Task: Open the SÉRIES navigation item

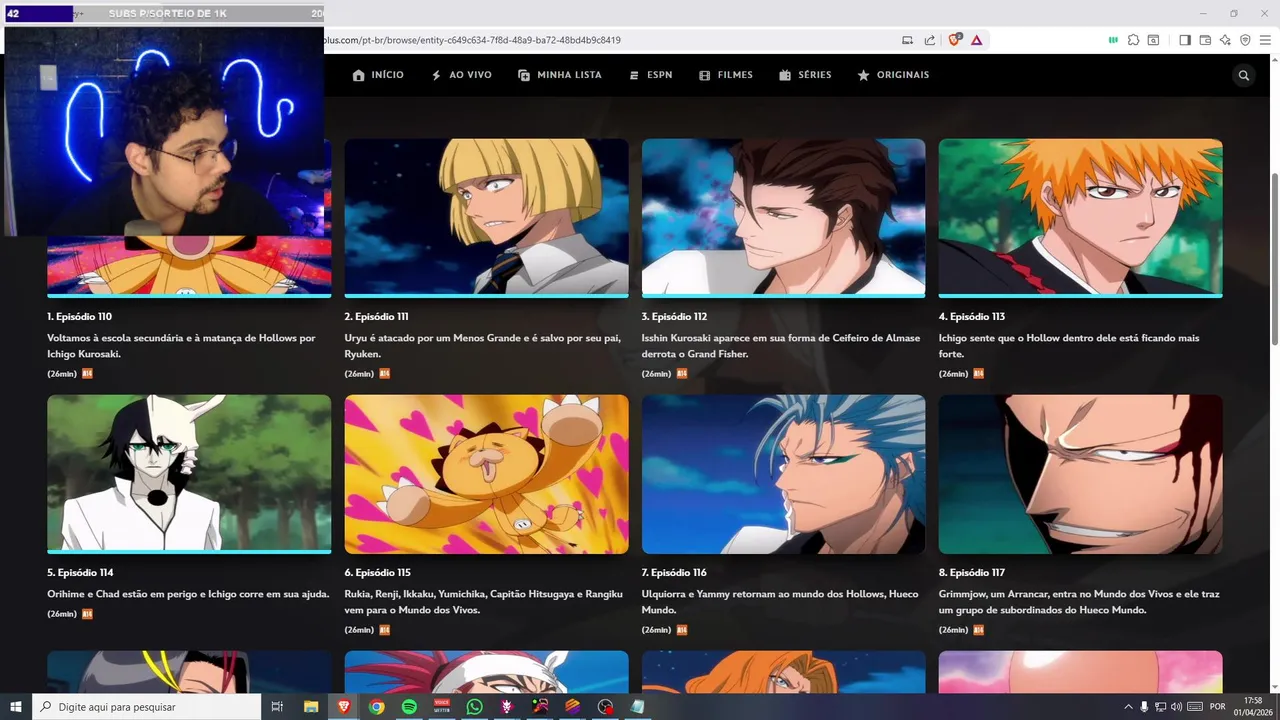Action: tap(805, 75)
